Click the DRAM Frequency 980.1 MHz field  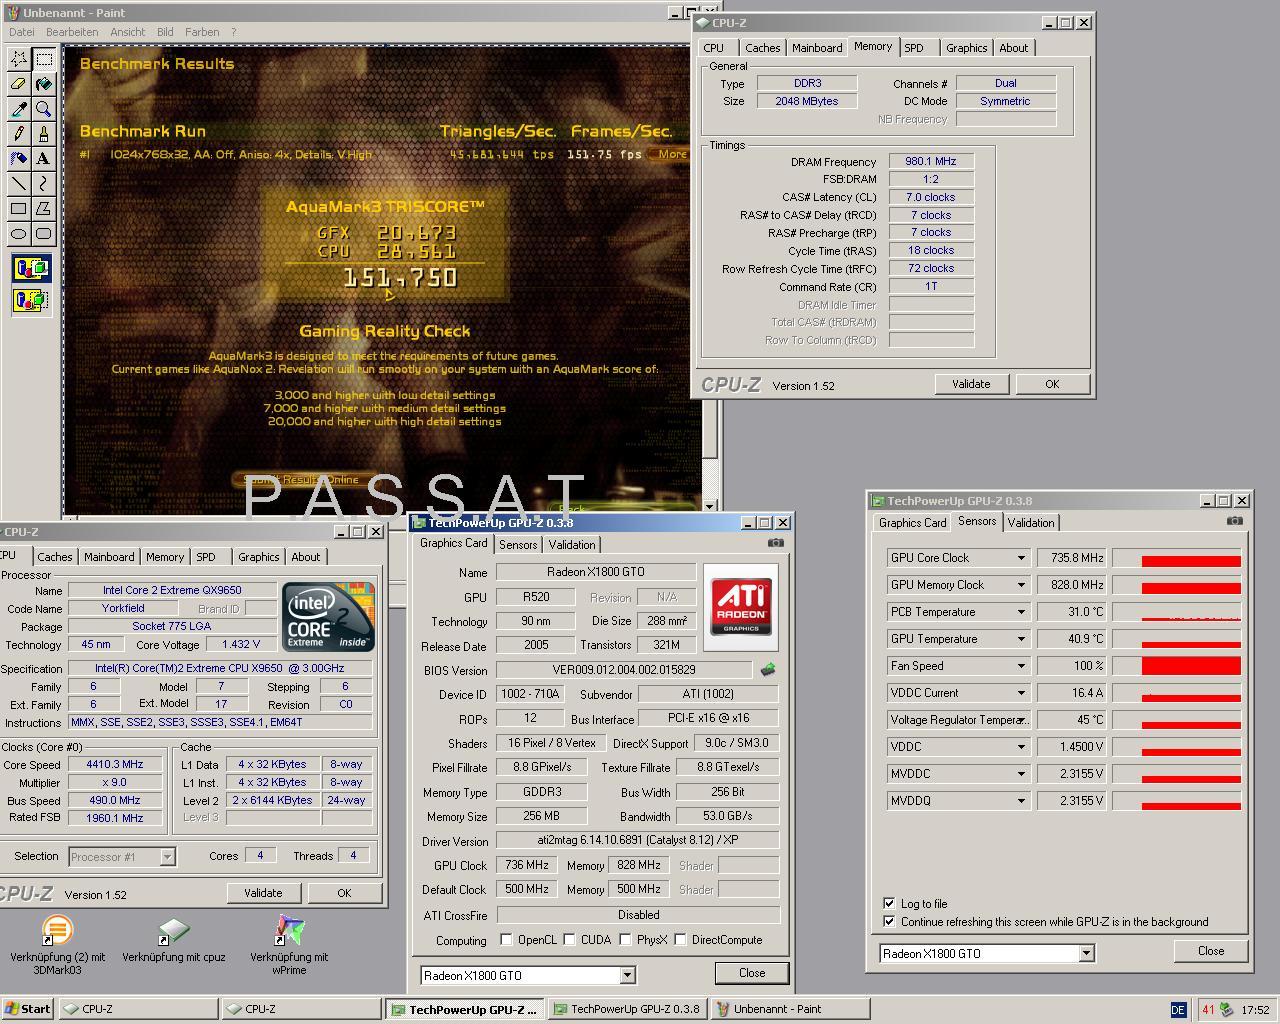click(x=931, y=161)
